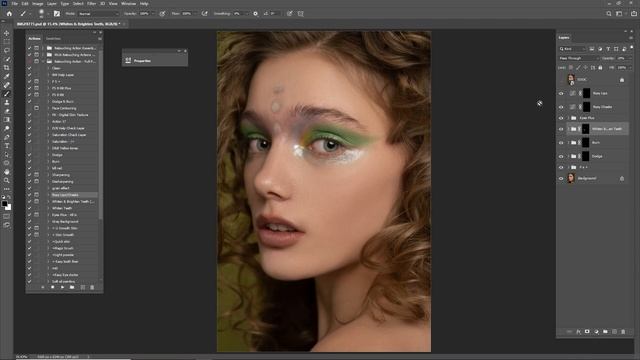Click the lock all icon in Layers panel

pyautogui.click(x=600, y=68)
